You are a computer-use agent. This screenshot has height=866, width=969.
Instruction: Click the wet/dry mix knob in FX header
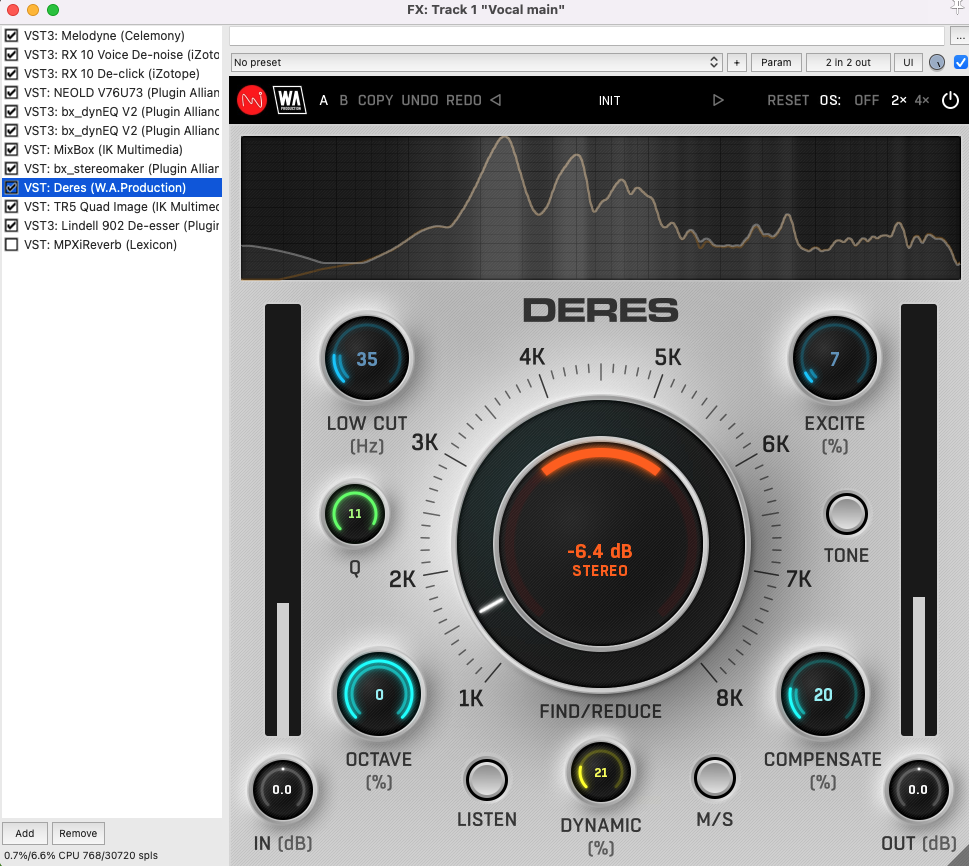(937, 62)
